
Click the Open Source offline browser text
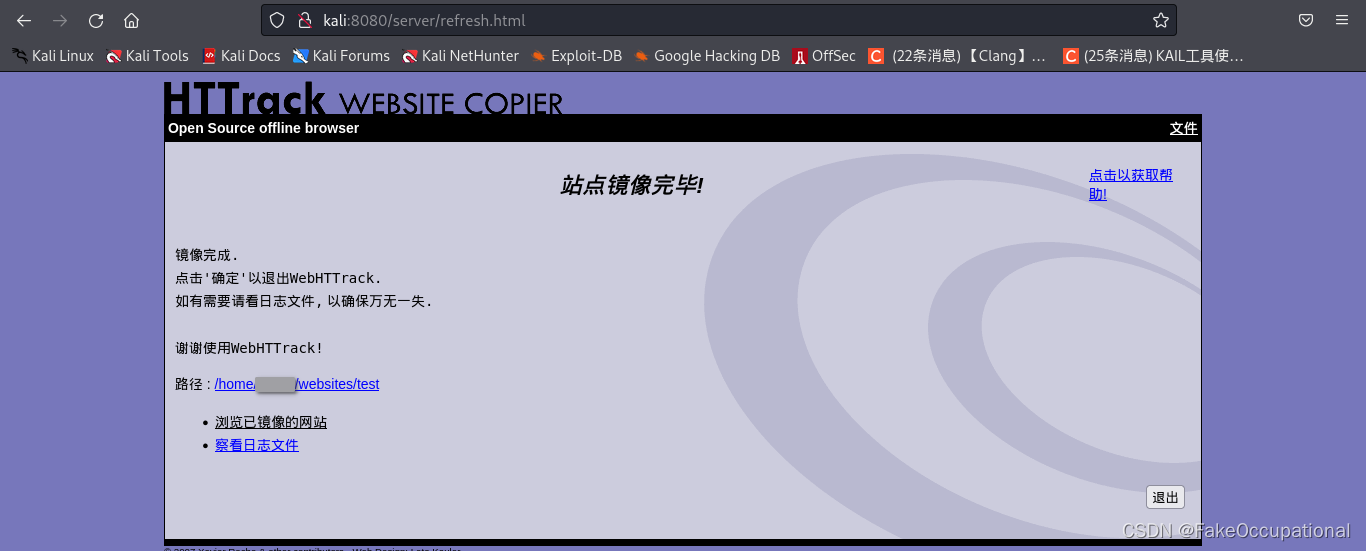tap(263, 128)
